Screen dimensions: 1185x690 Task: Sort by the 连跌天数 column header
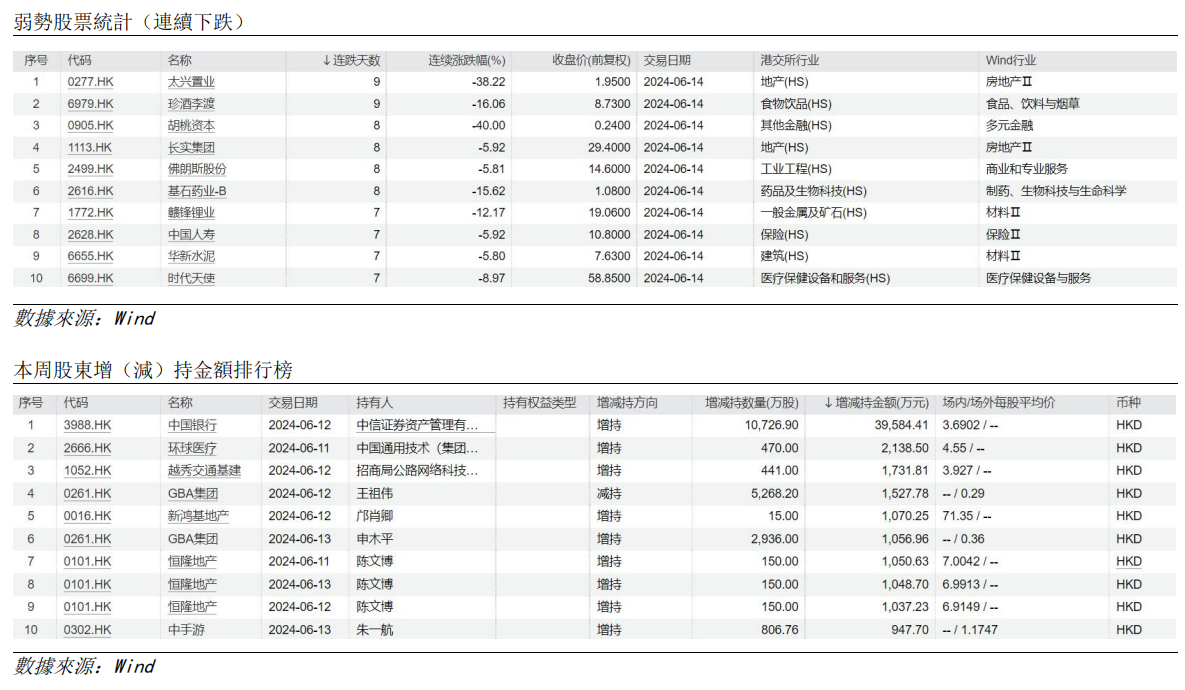pyautogui.click(x=351, y=60)
